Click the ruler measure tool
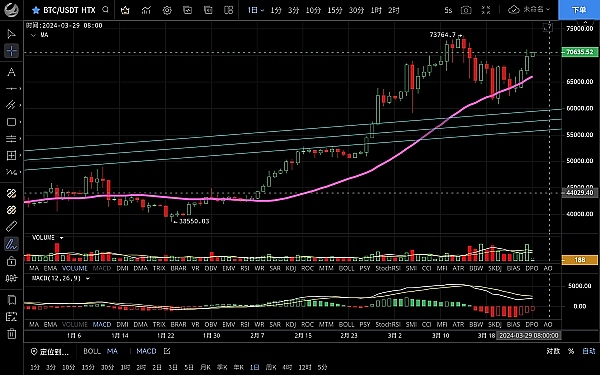The height and width of the screenshot is (375, 600). tap(11, 226)
